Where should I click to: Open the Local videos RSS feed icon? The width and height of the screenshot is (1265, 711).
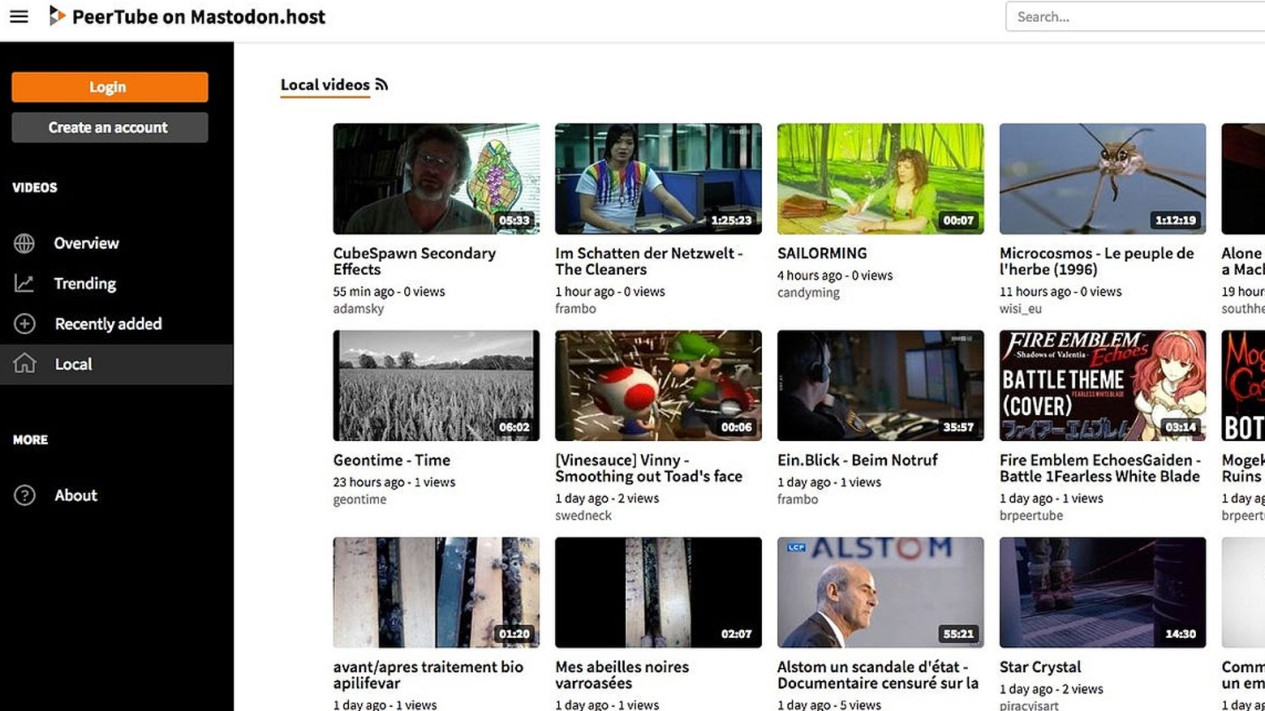[381, 85]
